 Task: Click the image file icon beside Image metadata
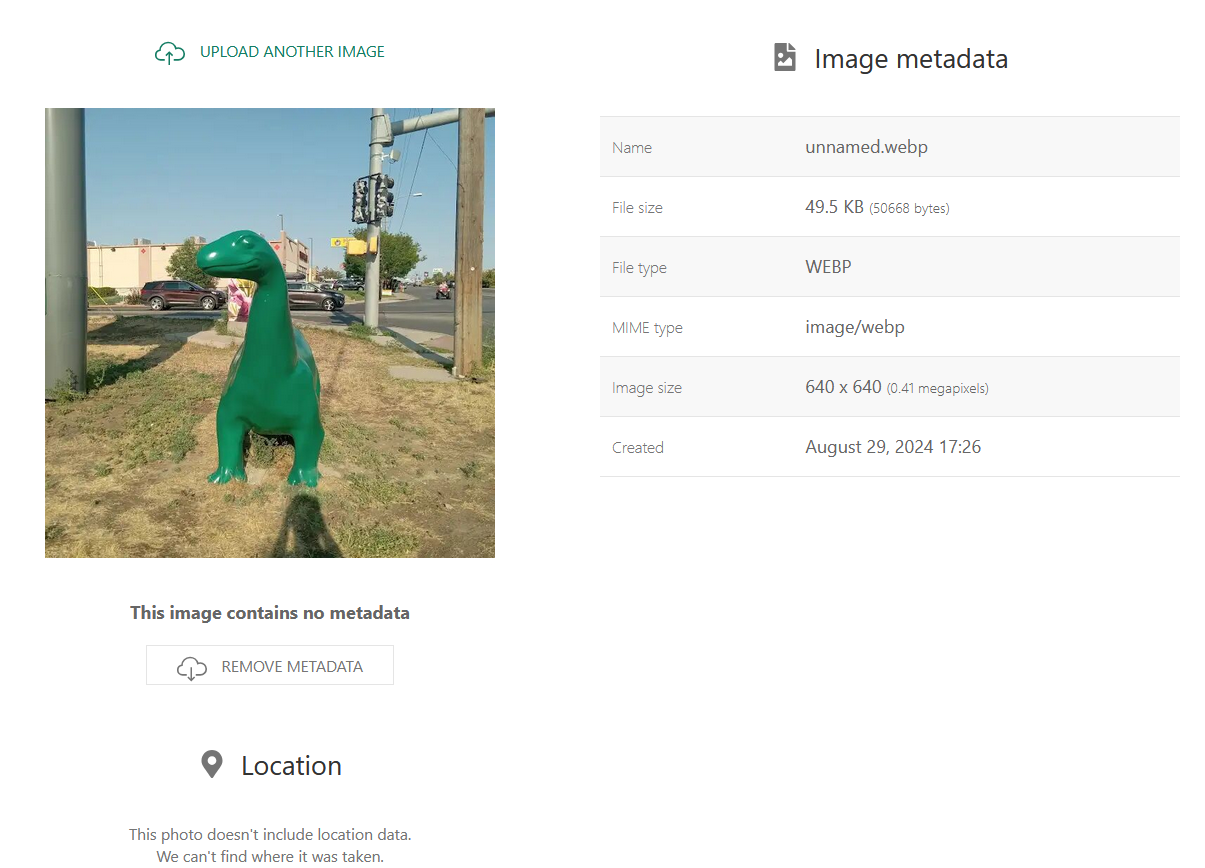pyautogui.click(x=785, y=57)
